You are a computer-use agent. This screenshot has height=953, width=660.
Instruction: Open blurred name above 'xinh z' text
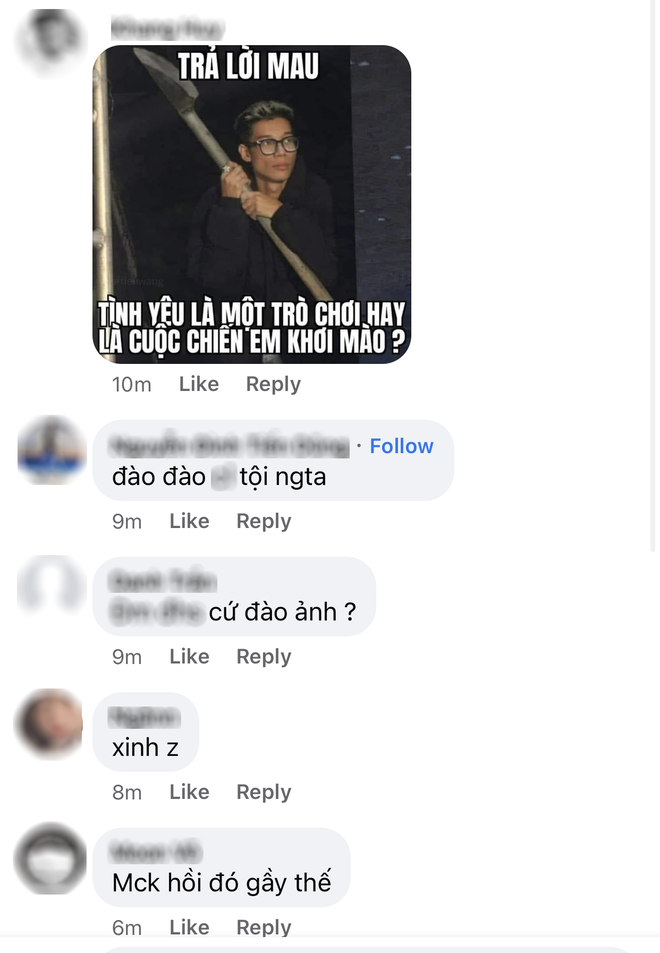point(144,718)
